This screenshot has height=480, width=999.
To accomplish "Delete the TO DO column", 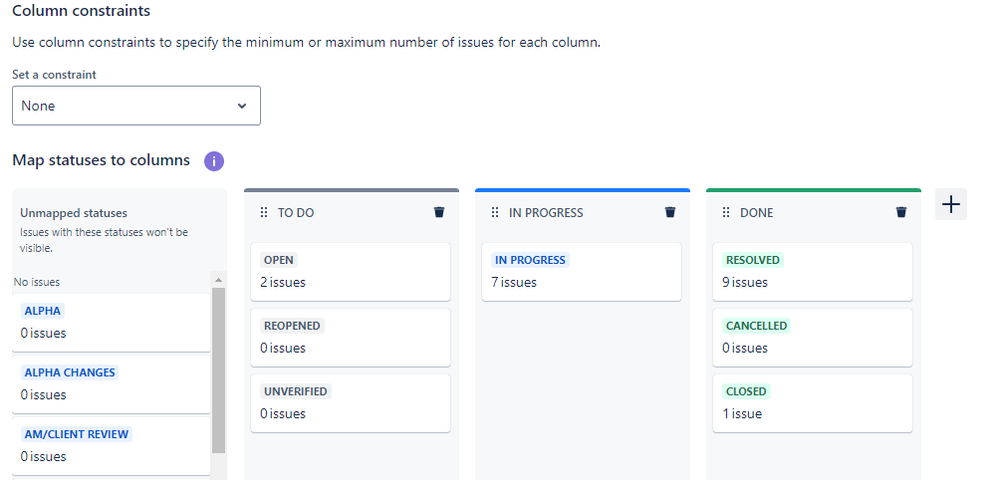I will pyautogui.click(x=438, y=212).
